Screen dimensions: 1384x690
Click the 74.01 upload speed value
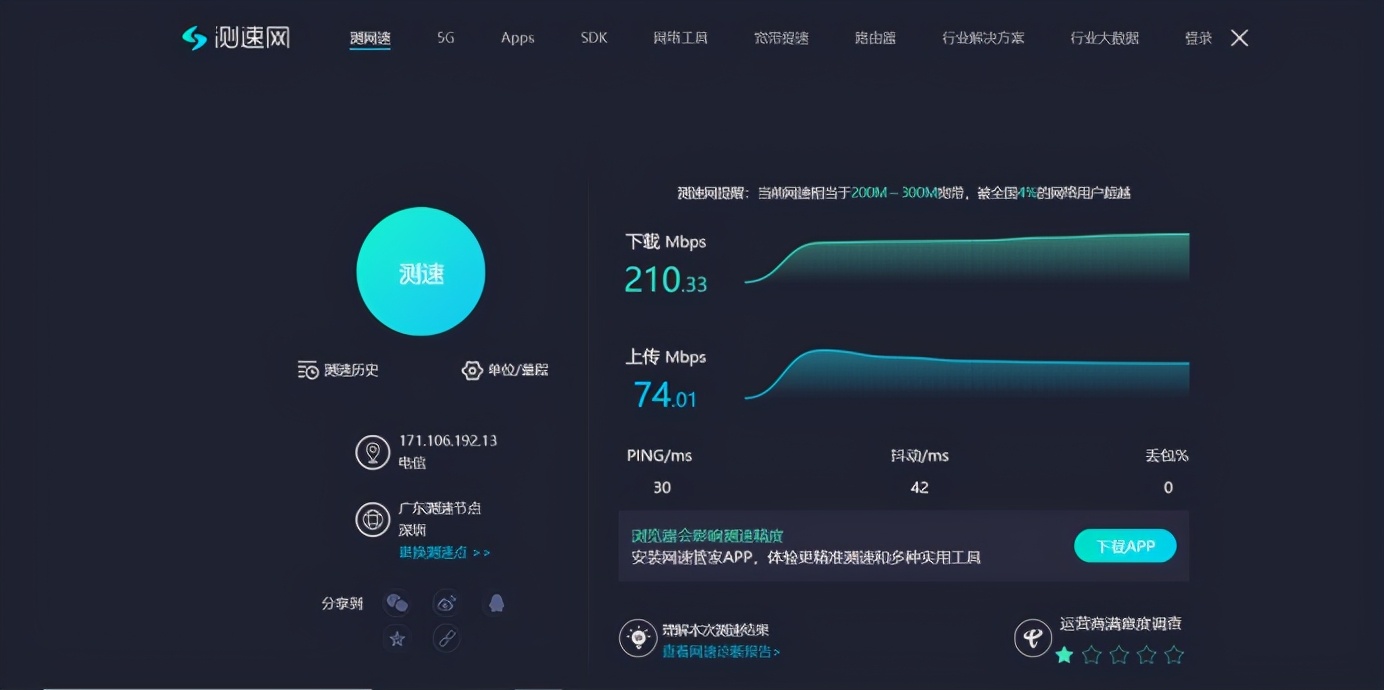[x=665, y=395]
